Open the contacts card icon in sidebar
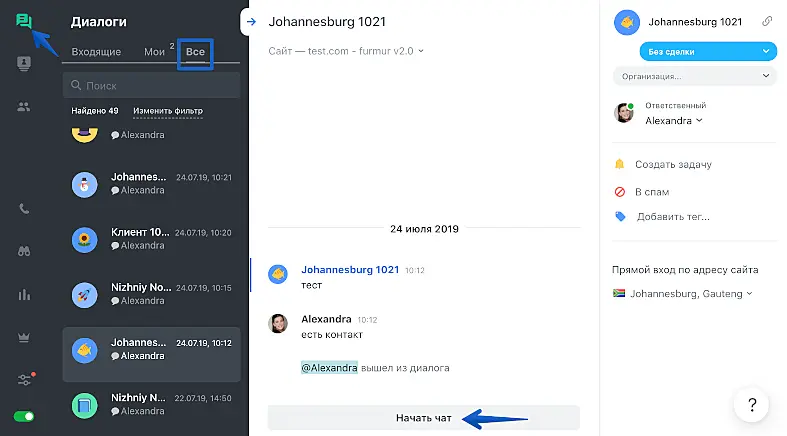Screen dimensions: 787x436 24,64
